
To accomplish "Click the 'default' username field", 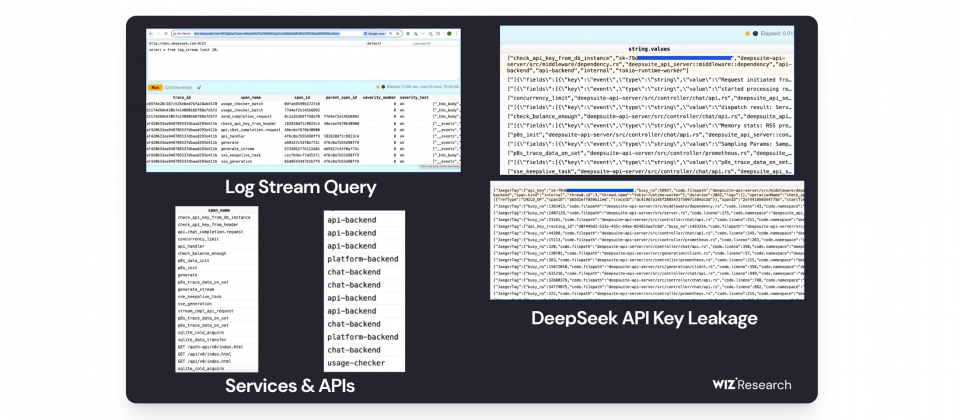I will tap(389, 43).
